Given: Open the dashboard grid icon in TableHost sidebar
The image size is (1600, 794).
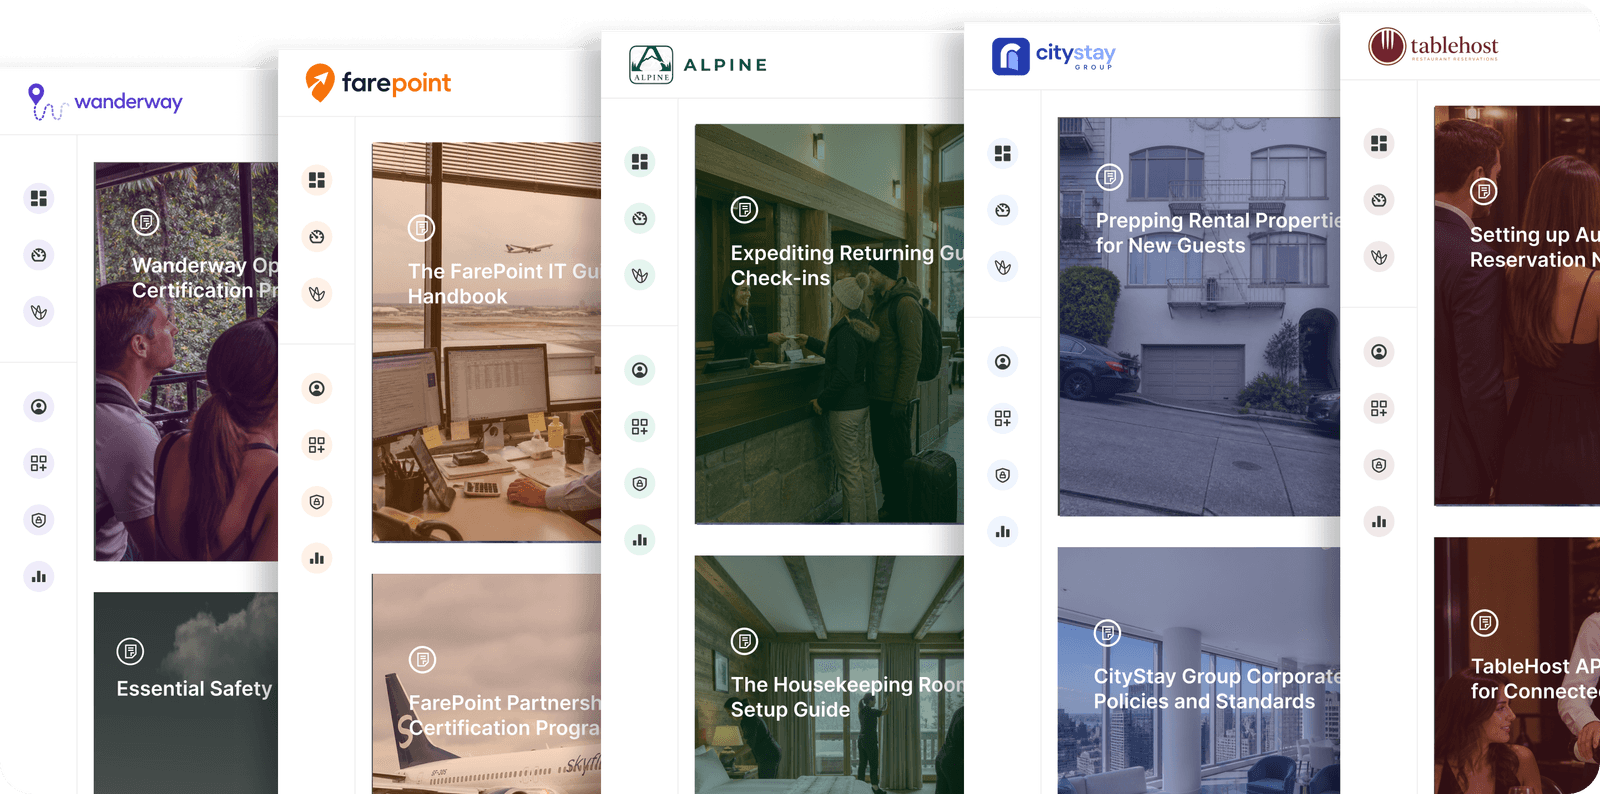Looking at the screenshot, I should (x=1379, y=143).
